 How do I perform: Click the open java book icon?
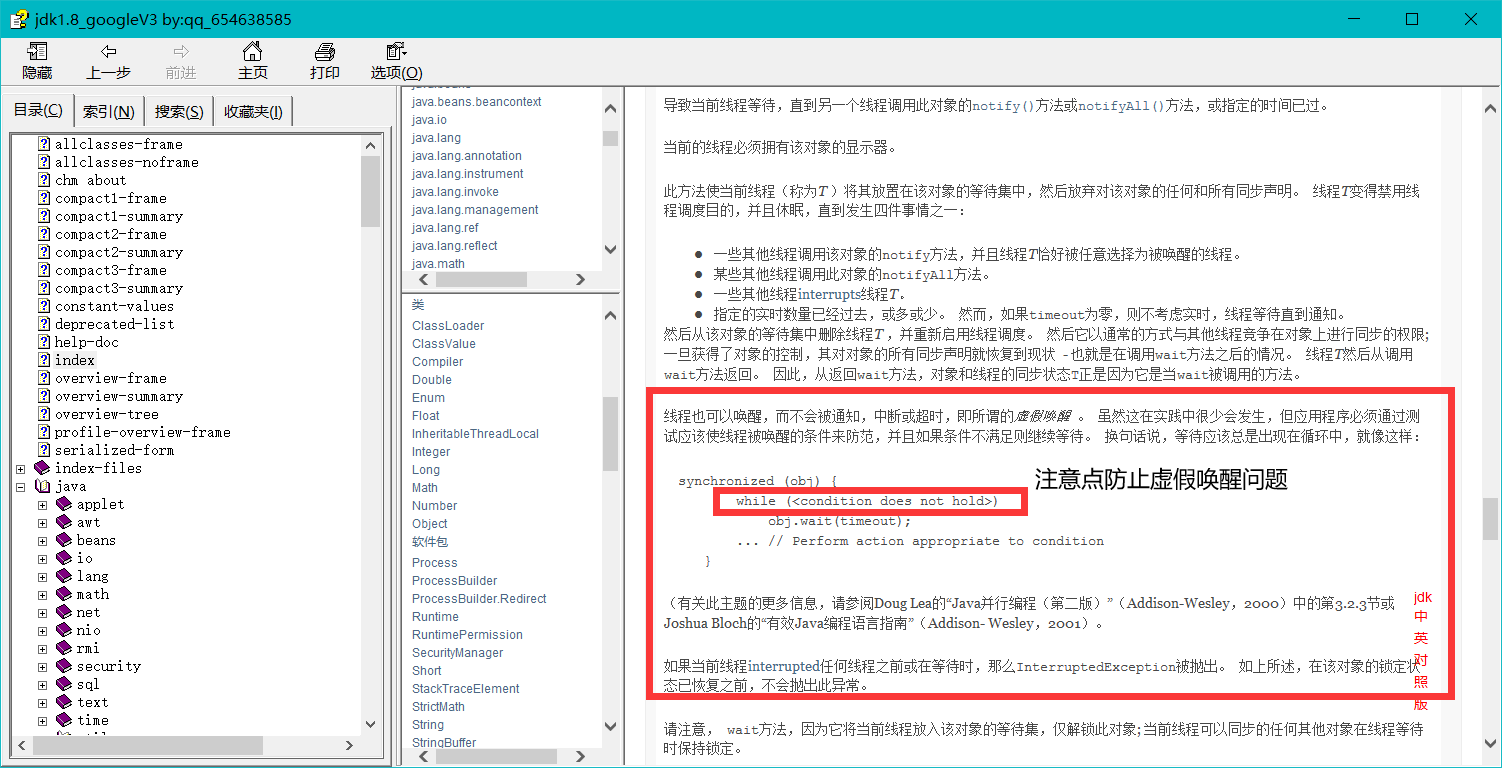(x=42, y=486)
